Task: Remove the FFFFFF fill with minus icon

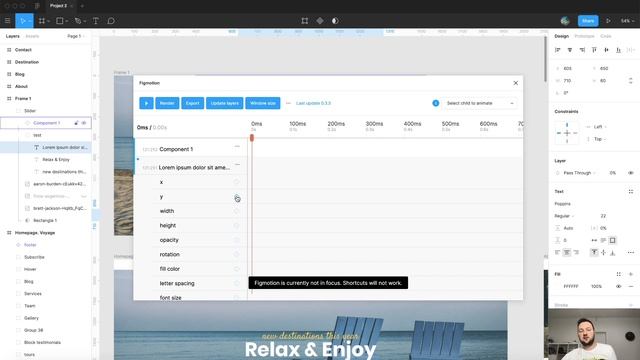Action: click(631, 287)
